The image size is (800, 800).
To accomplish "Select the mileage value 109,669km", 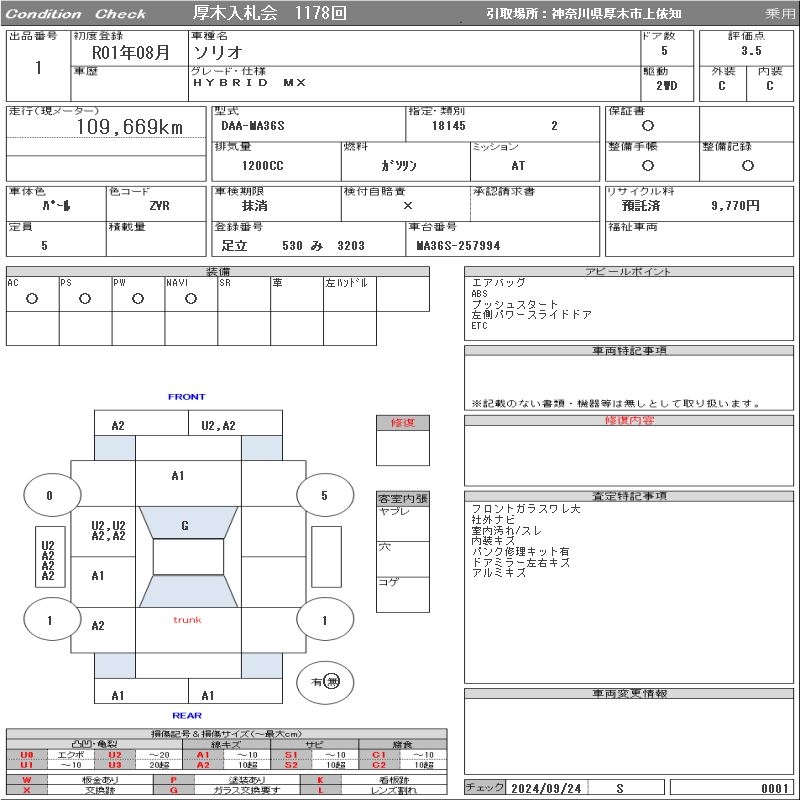I will click(130, 127).
